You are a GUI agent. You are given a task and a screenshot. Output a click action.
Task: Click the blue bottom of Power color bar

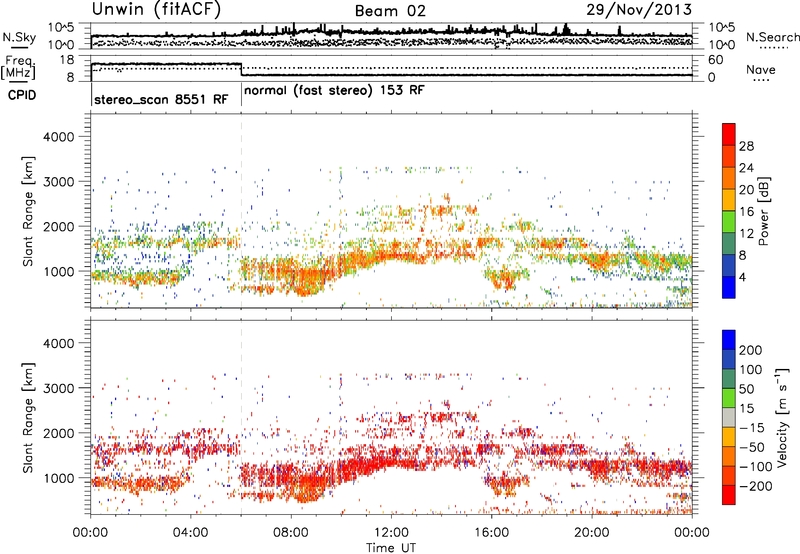tap(729, 287)
